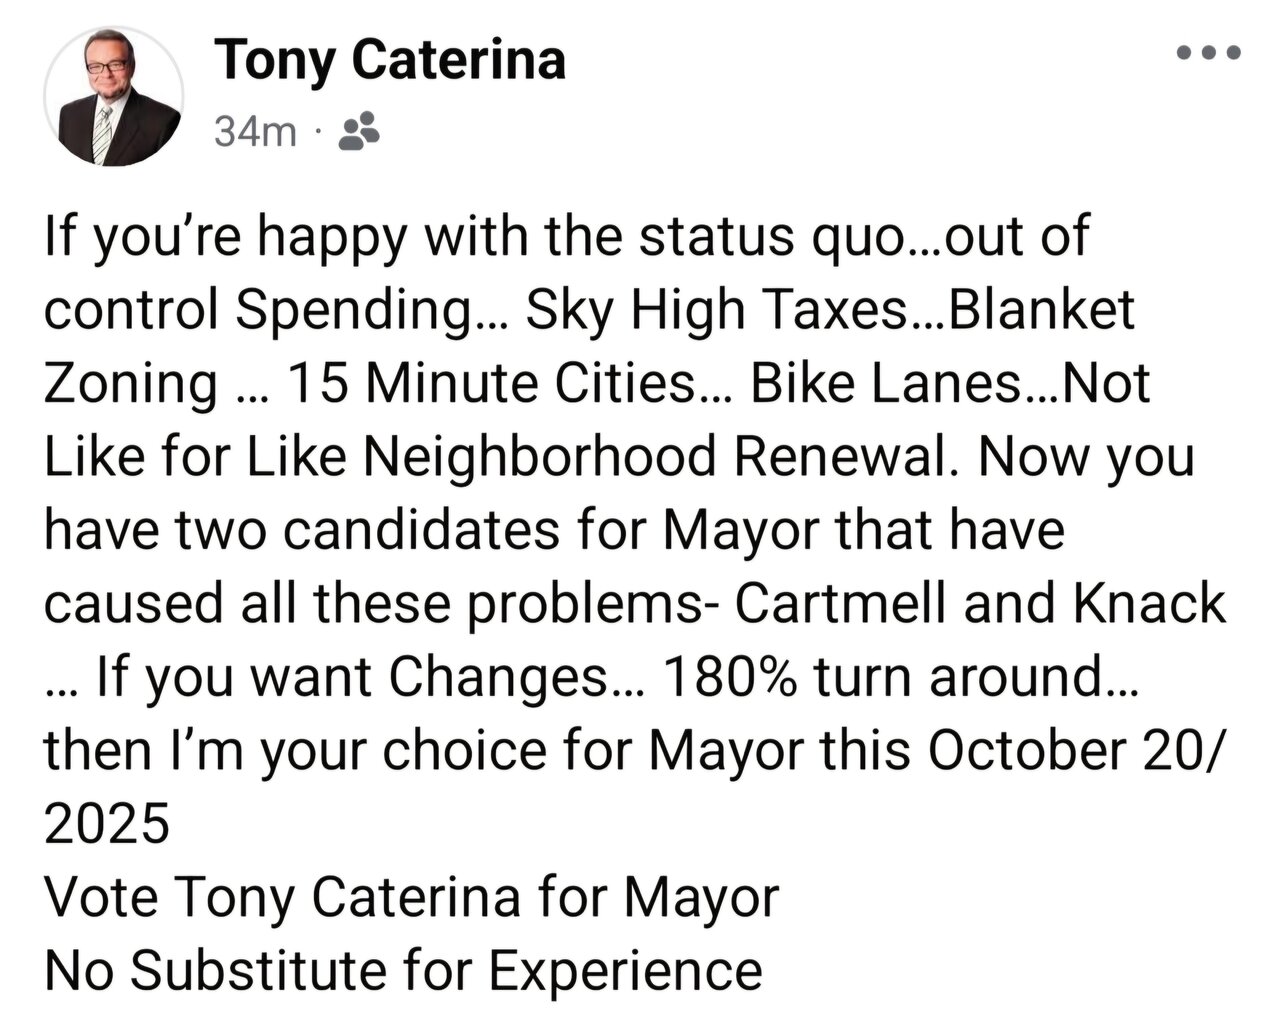Click the friends audience icon beside 34m
1280x1030 pixels.
point(359,131)
